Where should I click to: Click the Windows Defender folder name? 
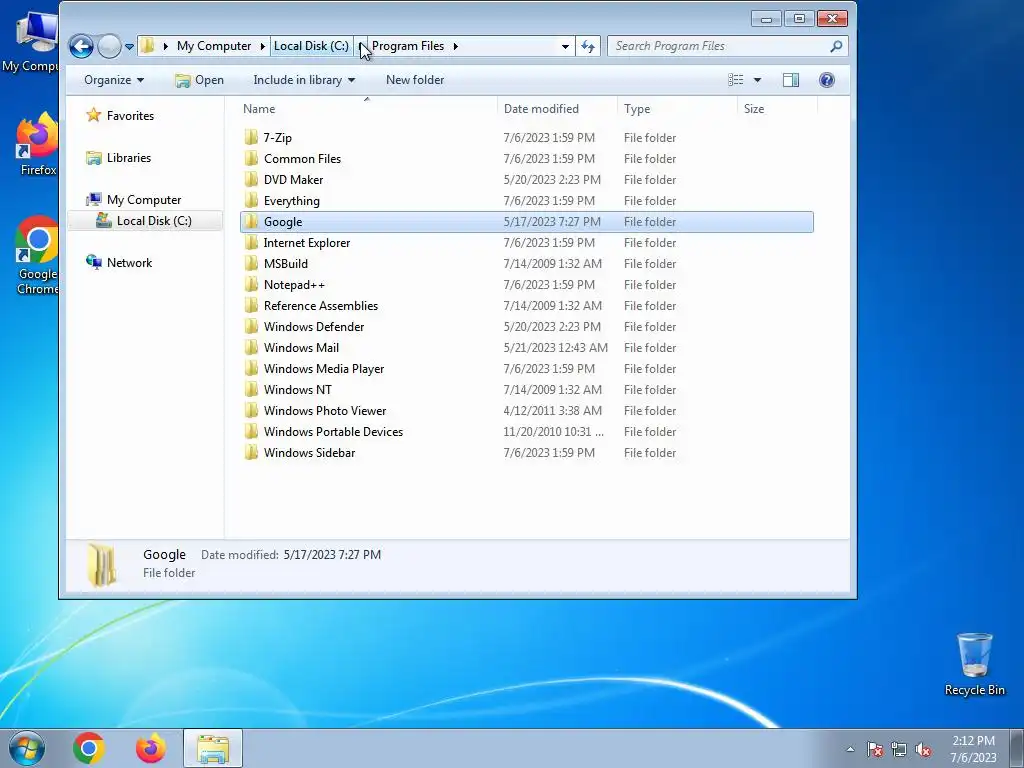pyautogui.click(x=313, y=327)
